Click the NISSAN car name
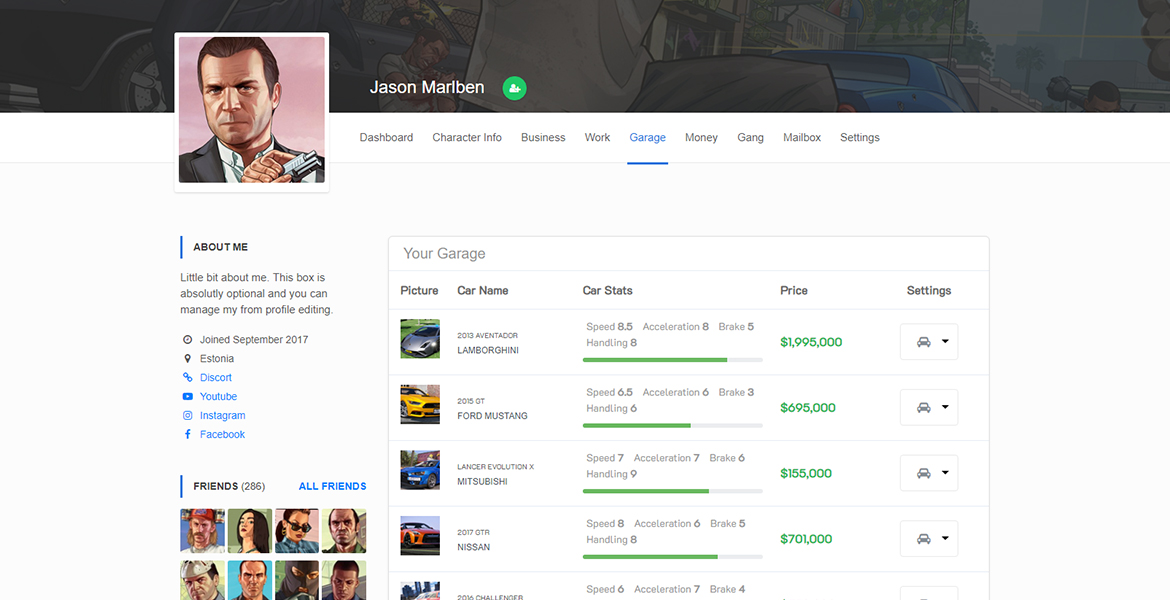Viewport: 1170px width, 600px height. click(x=474, y=547)
